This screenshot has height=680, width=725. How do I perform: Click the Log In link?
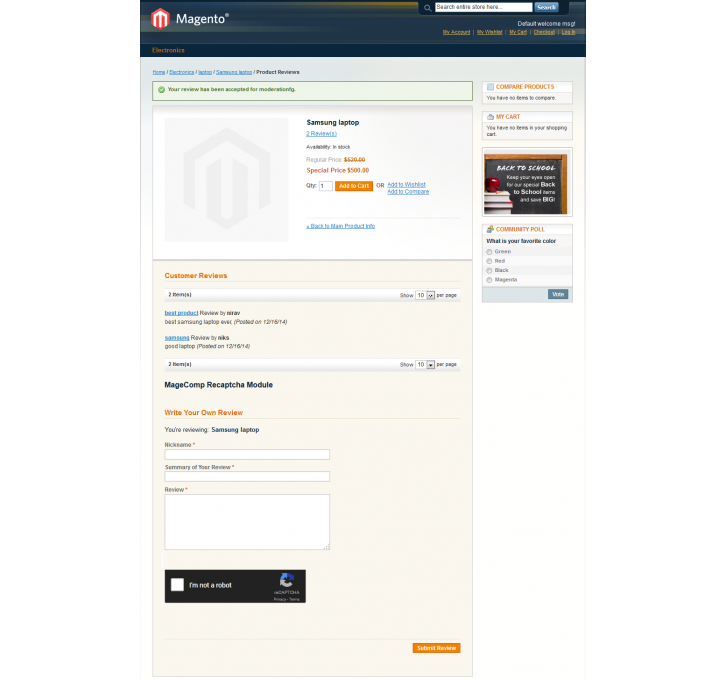[569, 32]
